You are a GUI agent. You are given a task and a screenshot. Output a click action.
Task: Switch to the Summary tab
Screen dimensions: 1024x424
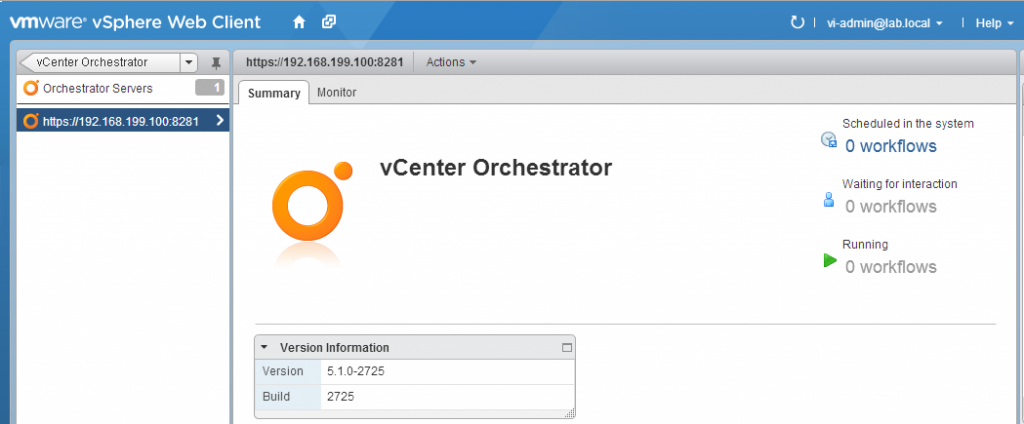click(x=274, y=93)
